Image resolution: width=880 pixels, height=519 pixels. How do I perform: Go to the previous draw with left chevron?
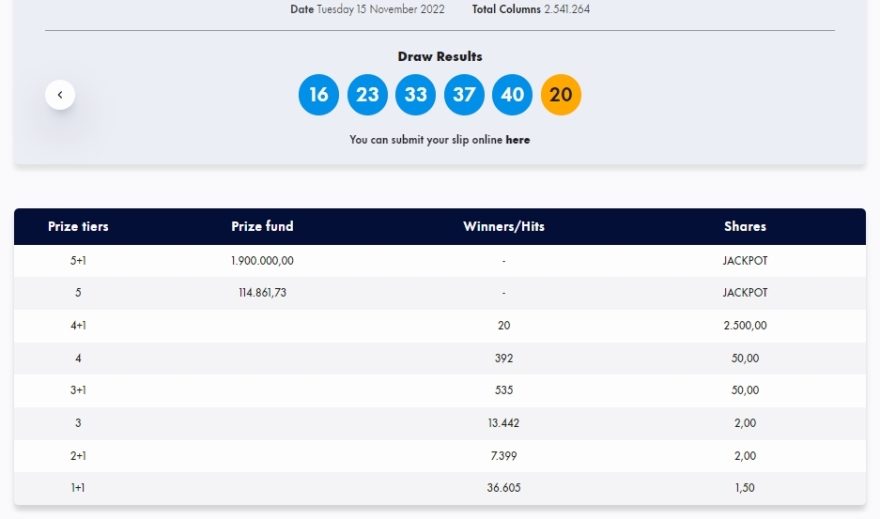(60, 95)
